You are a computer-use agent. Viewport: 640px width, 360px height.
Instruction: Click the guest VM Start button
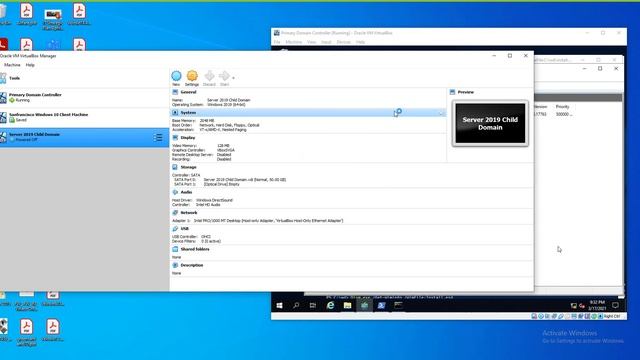pos(280,305)
